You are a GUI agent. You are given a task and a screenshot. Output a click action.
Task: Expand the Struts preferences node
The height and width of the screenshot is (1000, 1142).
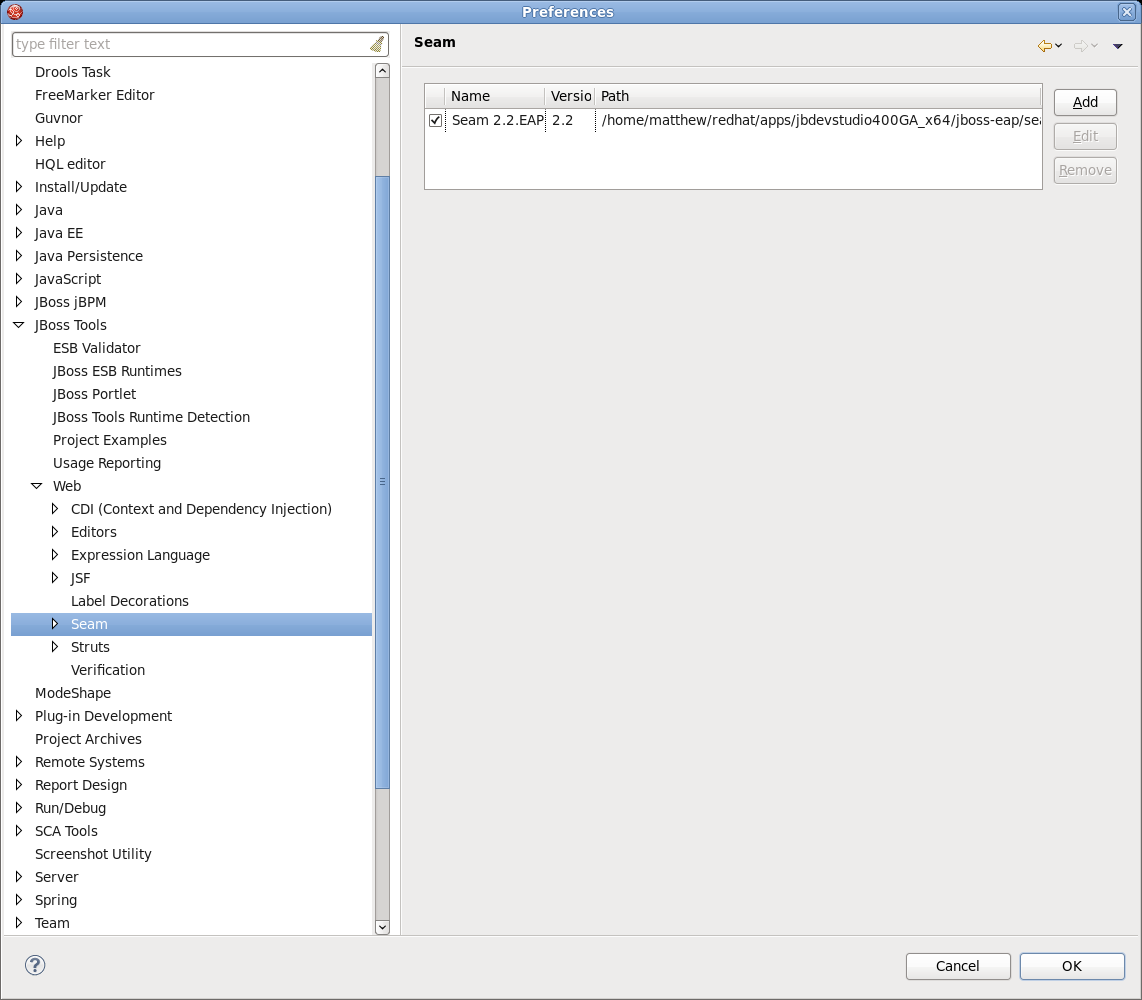(56, 647)
